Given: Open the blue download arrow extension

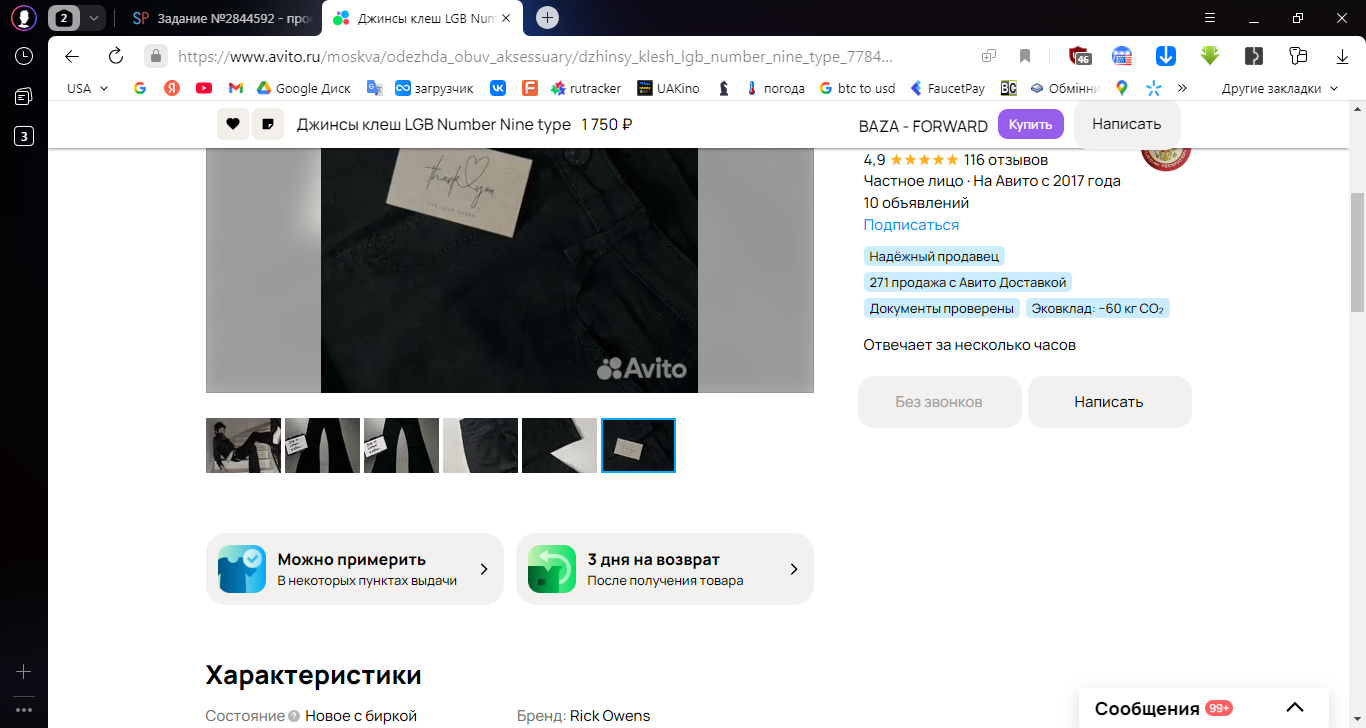Looking at the screenshot, I should coord(1166,56).
